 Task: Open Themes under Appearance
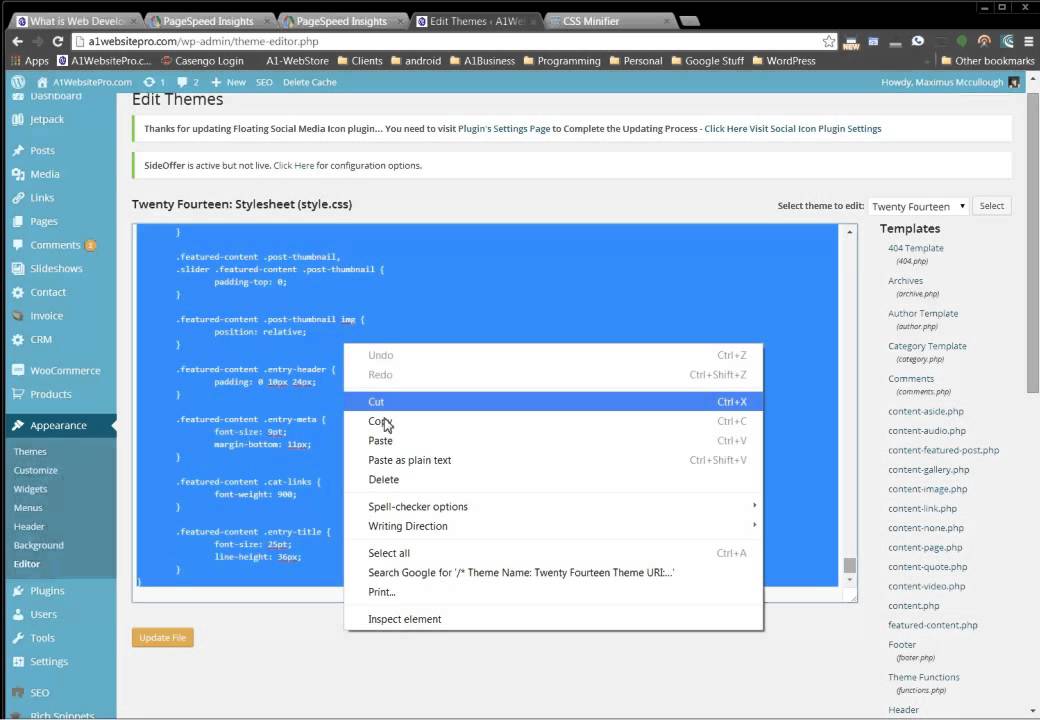30,451
